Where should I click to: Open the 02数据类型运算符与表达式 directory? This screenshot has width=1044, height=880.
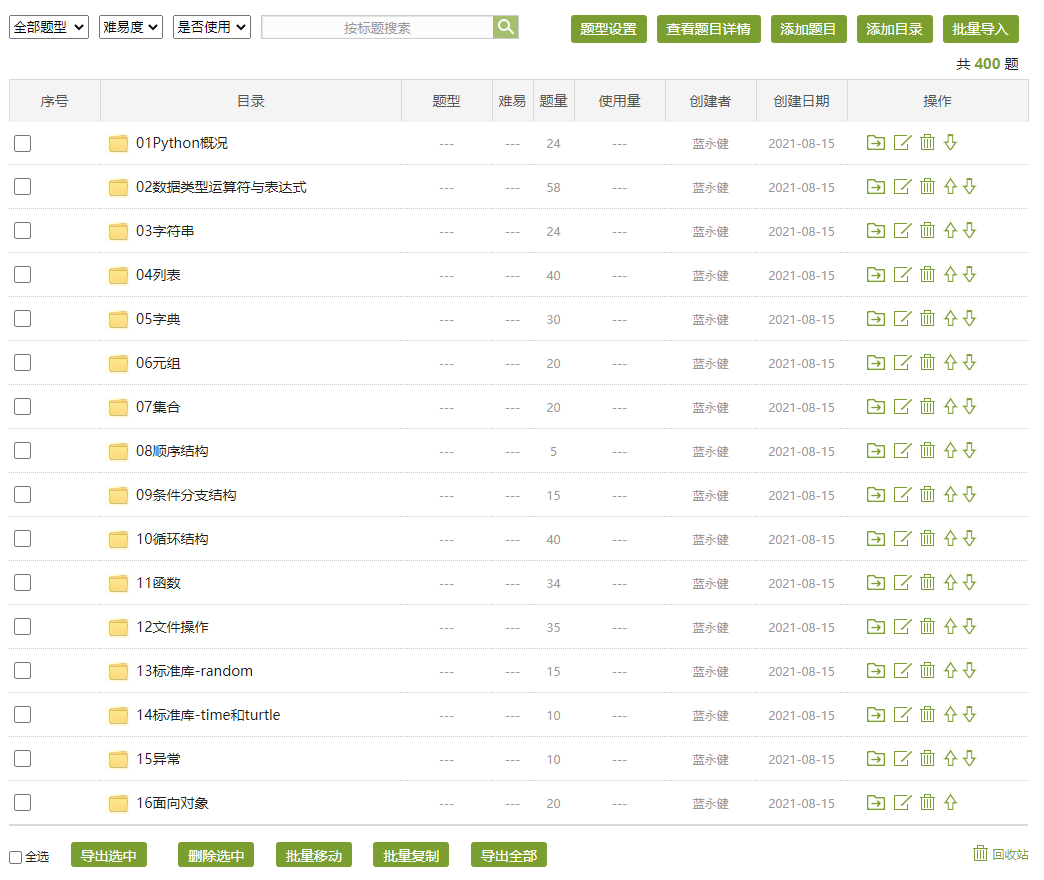coord(221,187)
